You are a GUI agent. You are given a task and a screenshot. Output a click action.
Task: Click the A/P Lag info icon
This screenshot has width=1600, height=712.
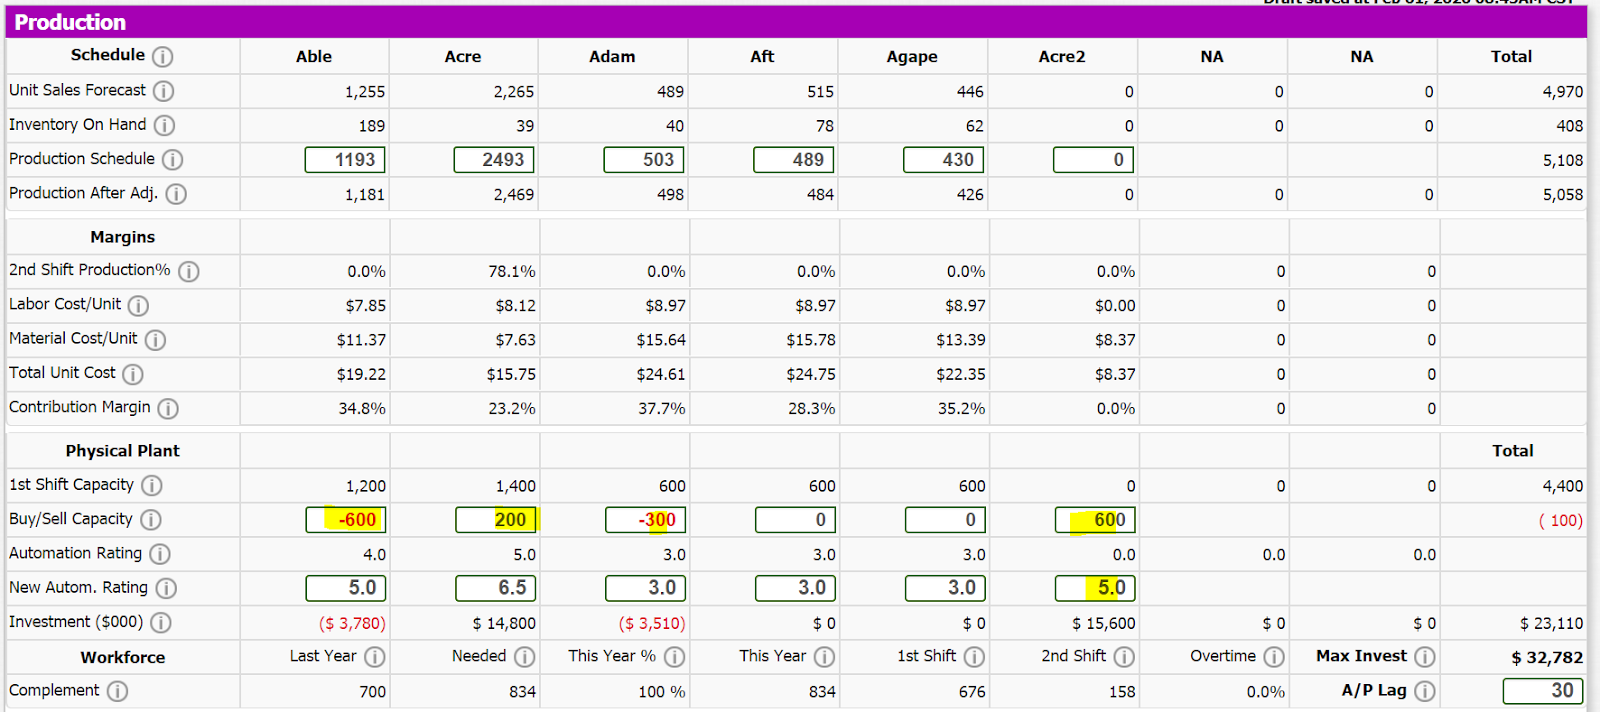pos(1425,691)
